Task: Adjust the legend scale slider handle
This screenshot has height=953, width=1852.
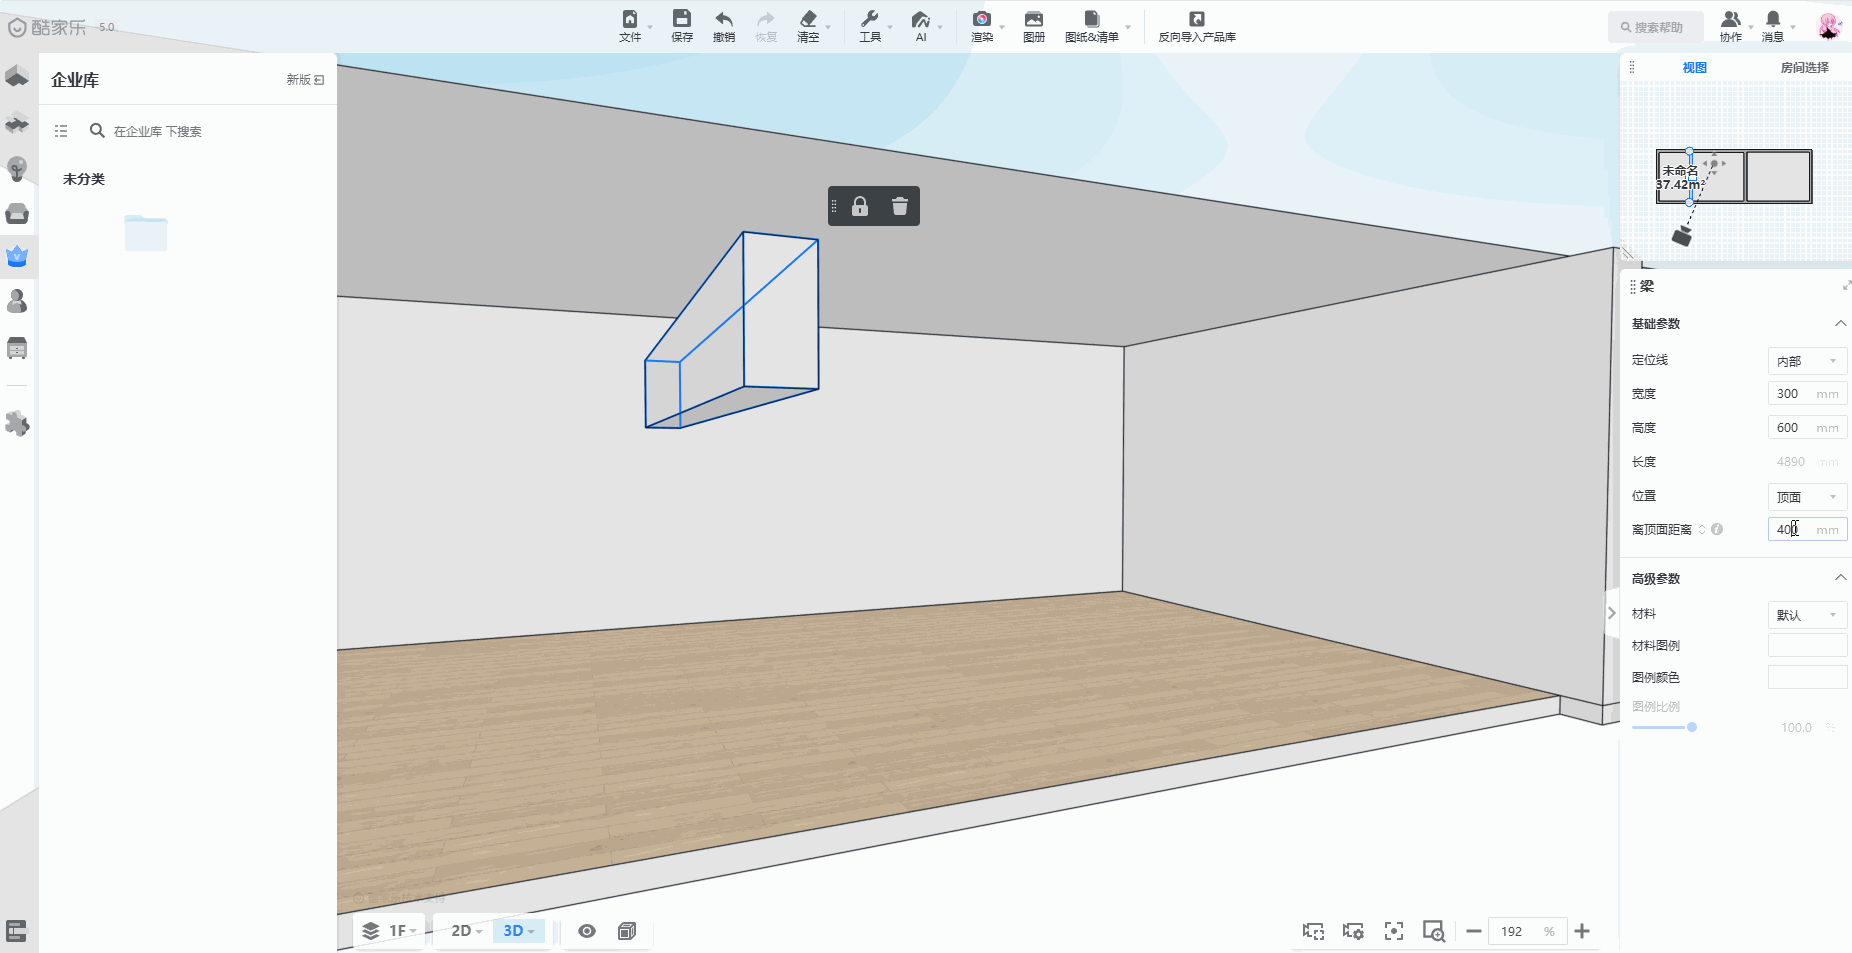Action: pos(1692,727)
